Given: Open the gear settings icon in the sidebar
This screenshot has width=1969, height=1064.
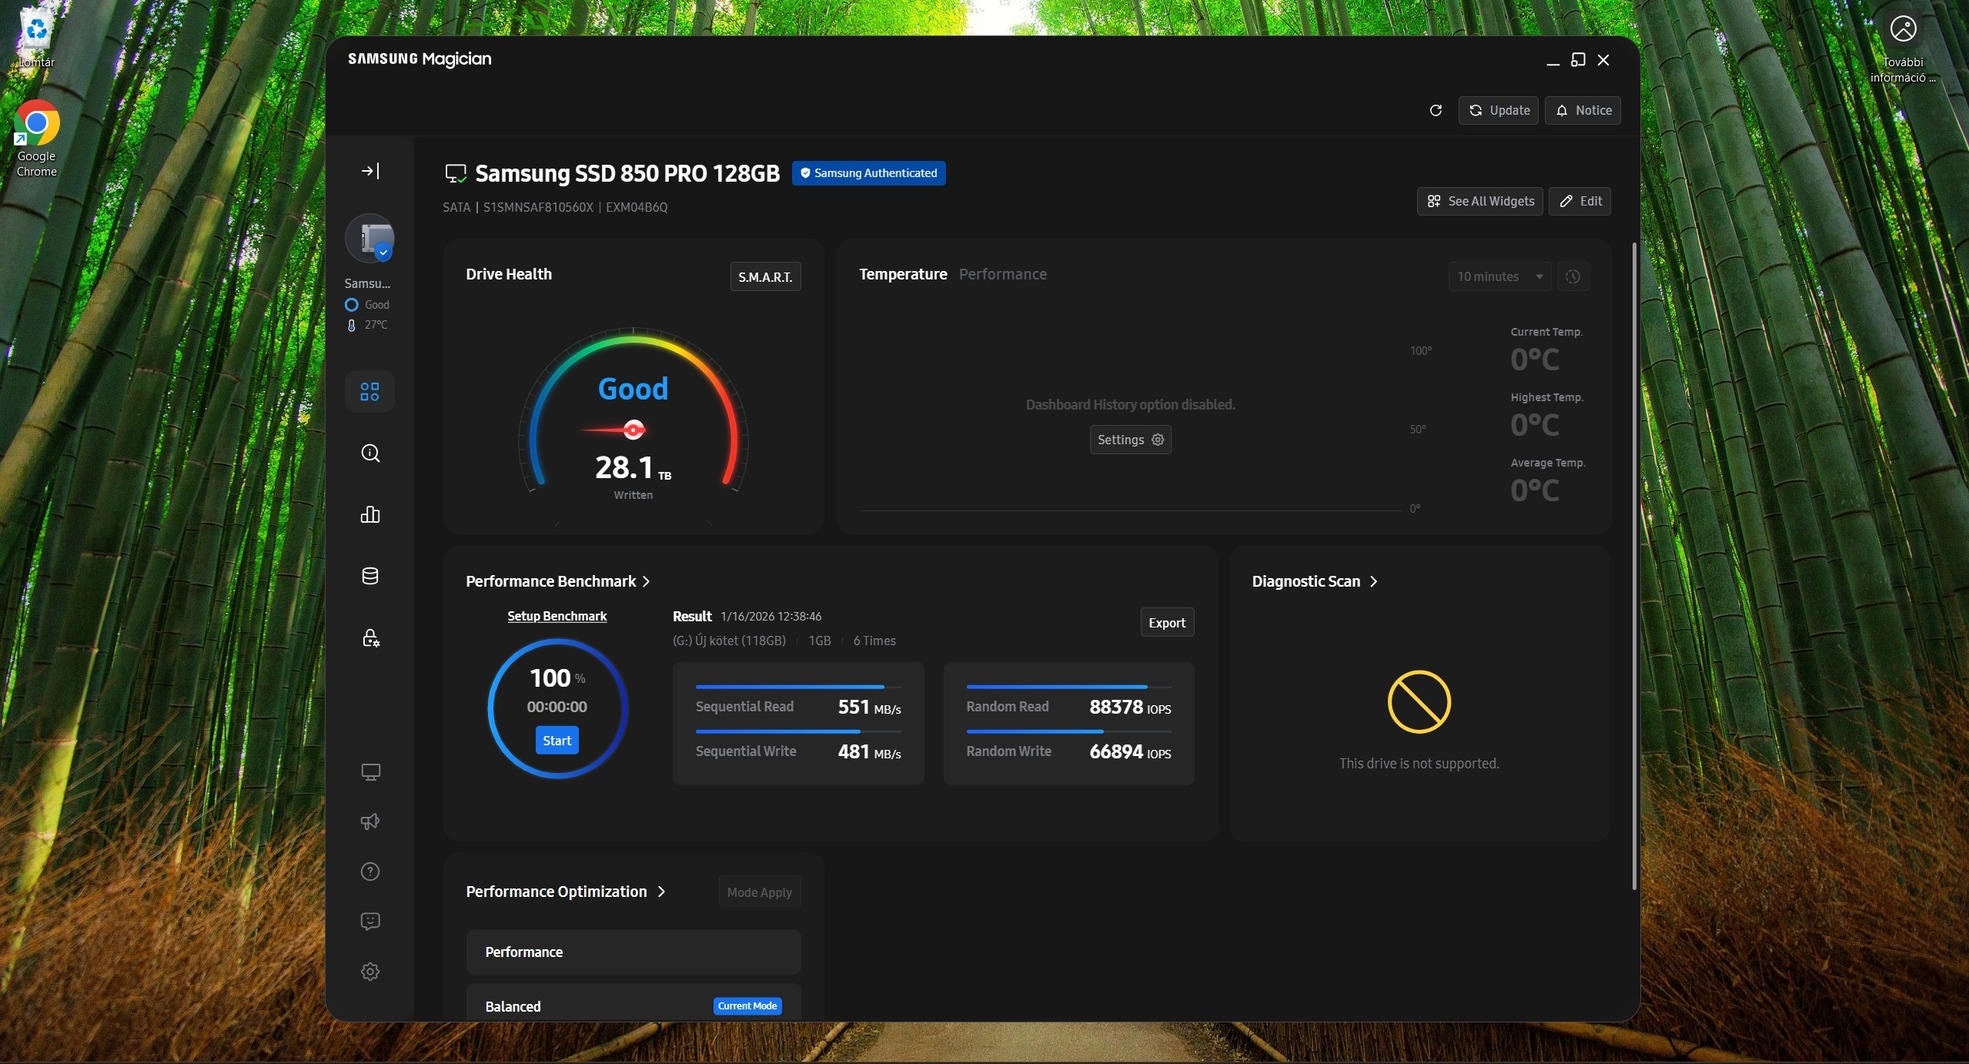Looking at the screenshot, I should tap(370, 971).
